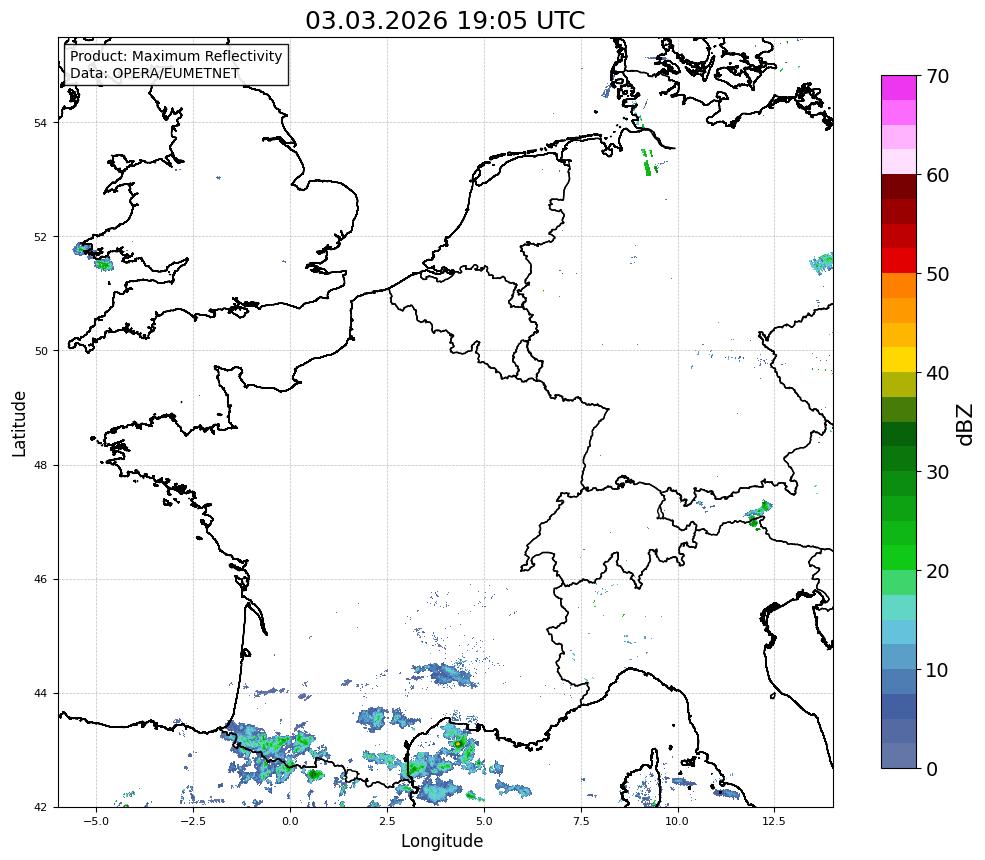Screen dimensions: 985x860
Task: Click the title '03.03.2026 19:05 UTC'
Action: point(445,20)
